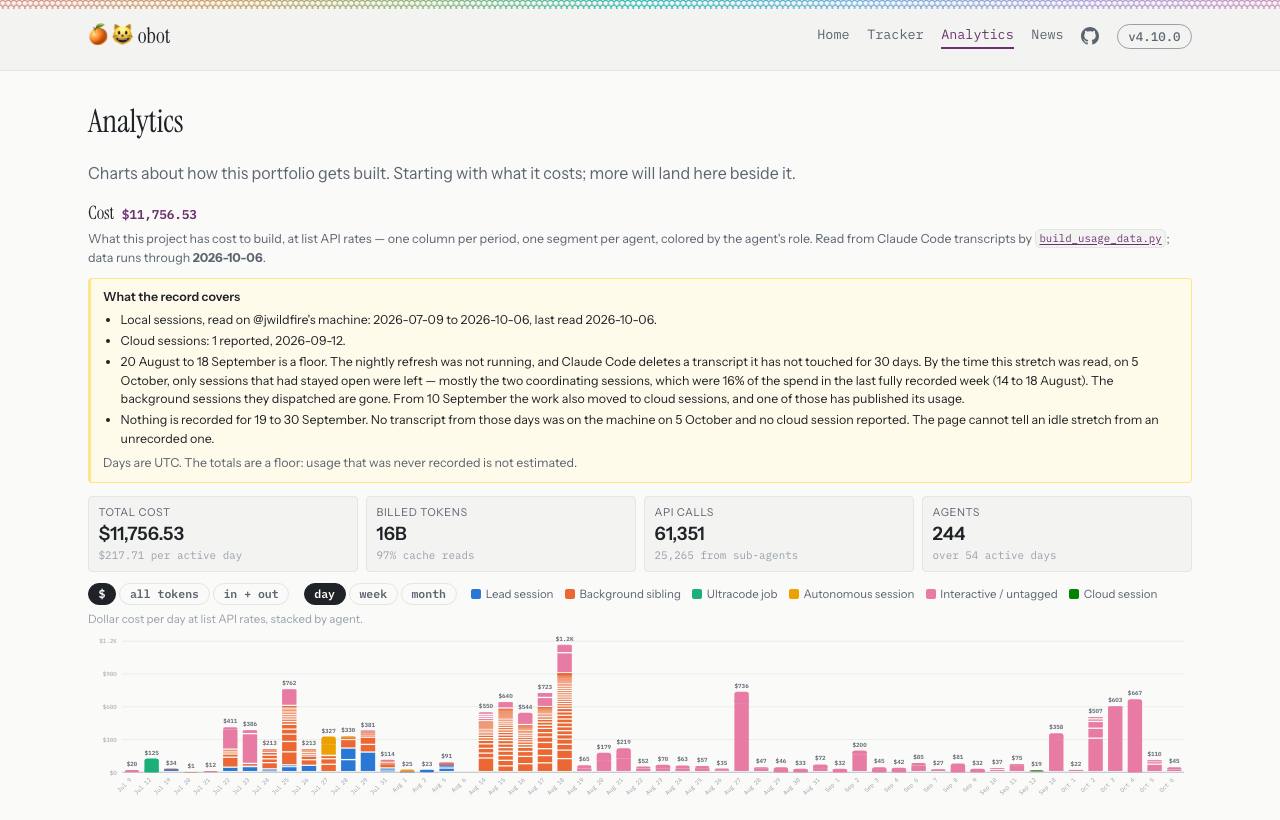Click the Billed Tokens 16B card
The width and height of the screenshot is (1280, 820).
501,534
